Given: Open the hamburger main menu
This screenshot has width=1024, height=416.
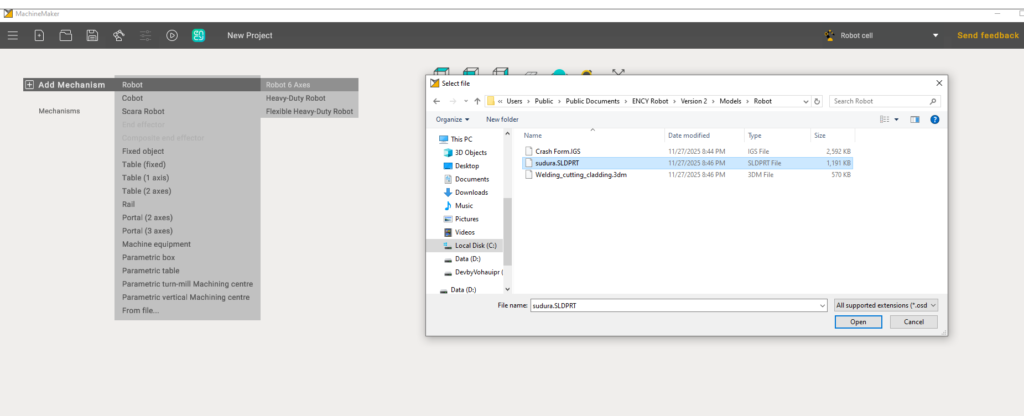Looking at the screenshot, I should click(x=13, y=35).
